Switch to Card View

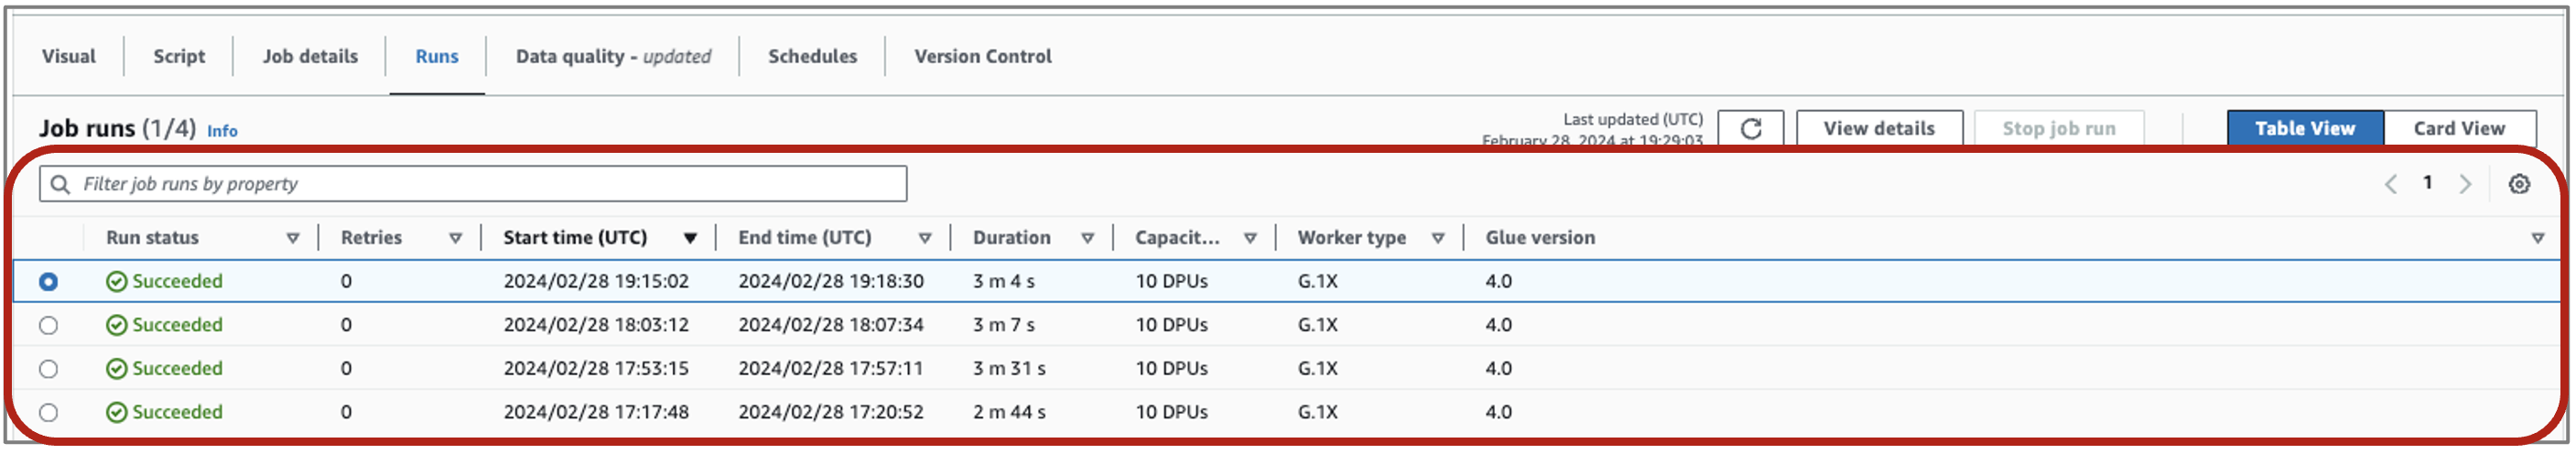[2458, 128]
